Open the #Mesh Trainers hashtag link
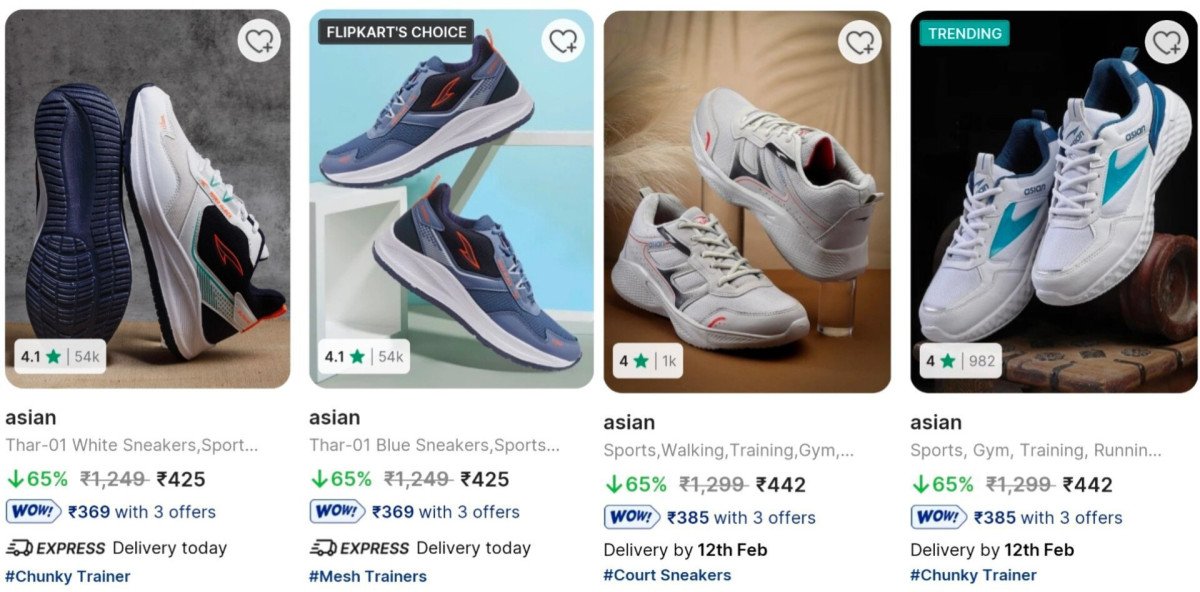The image size is (1200, 592). click(x=368, y=576)
